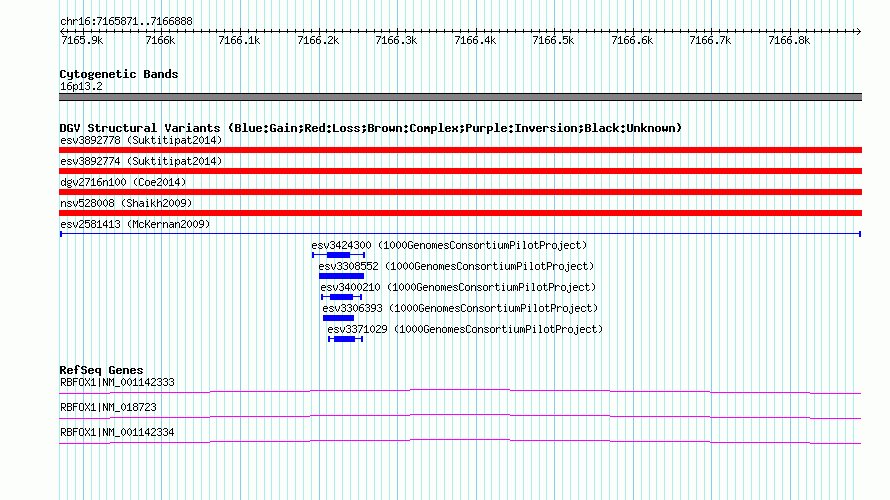The height and width of the screenshot is (500, 890).
Task: Select the blue gain glyph for esv3371029
Action: 345,339
